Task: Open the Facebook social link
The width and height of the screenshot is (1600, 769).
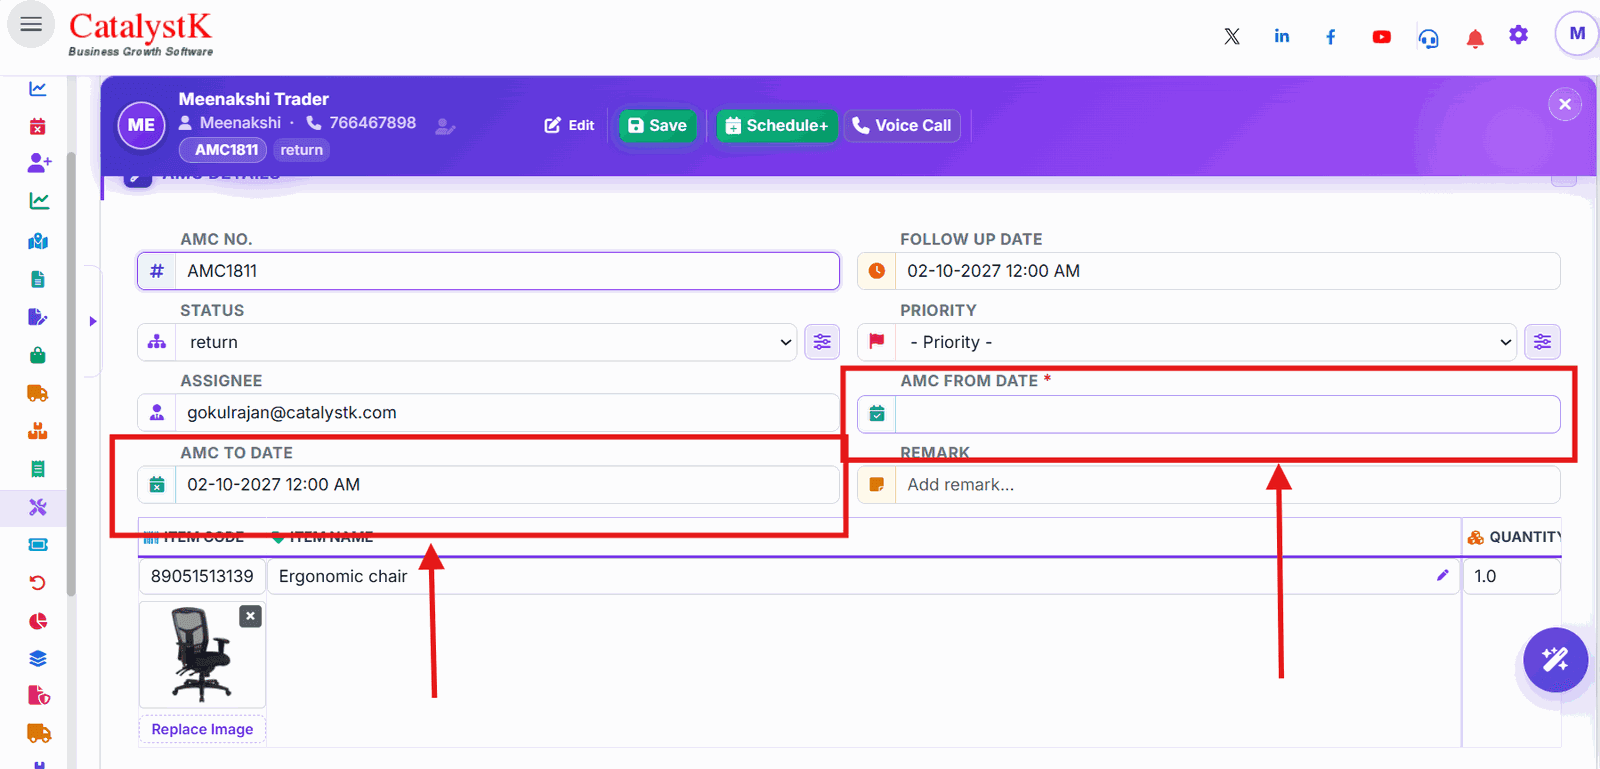Action: pyautogui.click(x=1331, y=37)
